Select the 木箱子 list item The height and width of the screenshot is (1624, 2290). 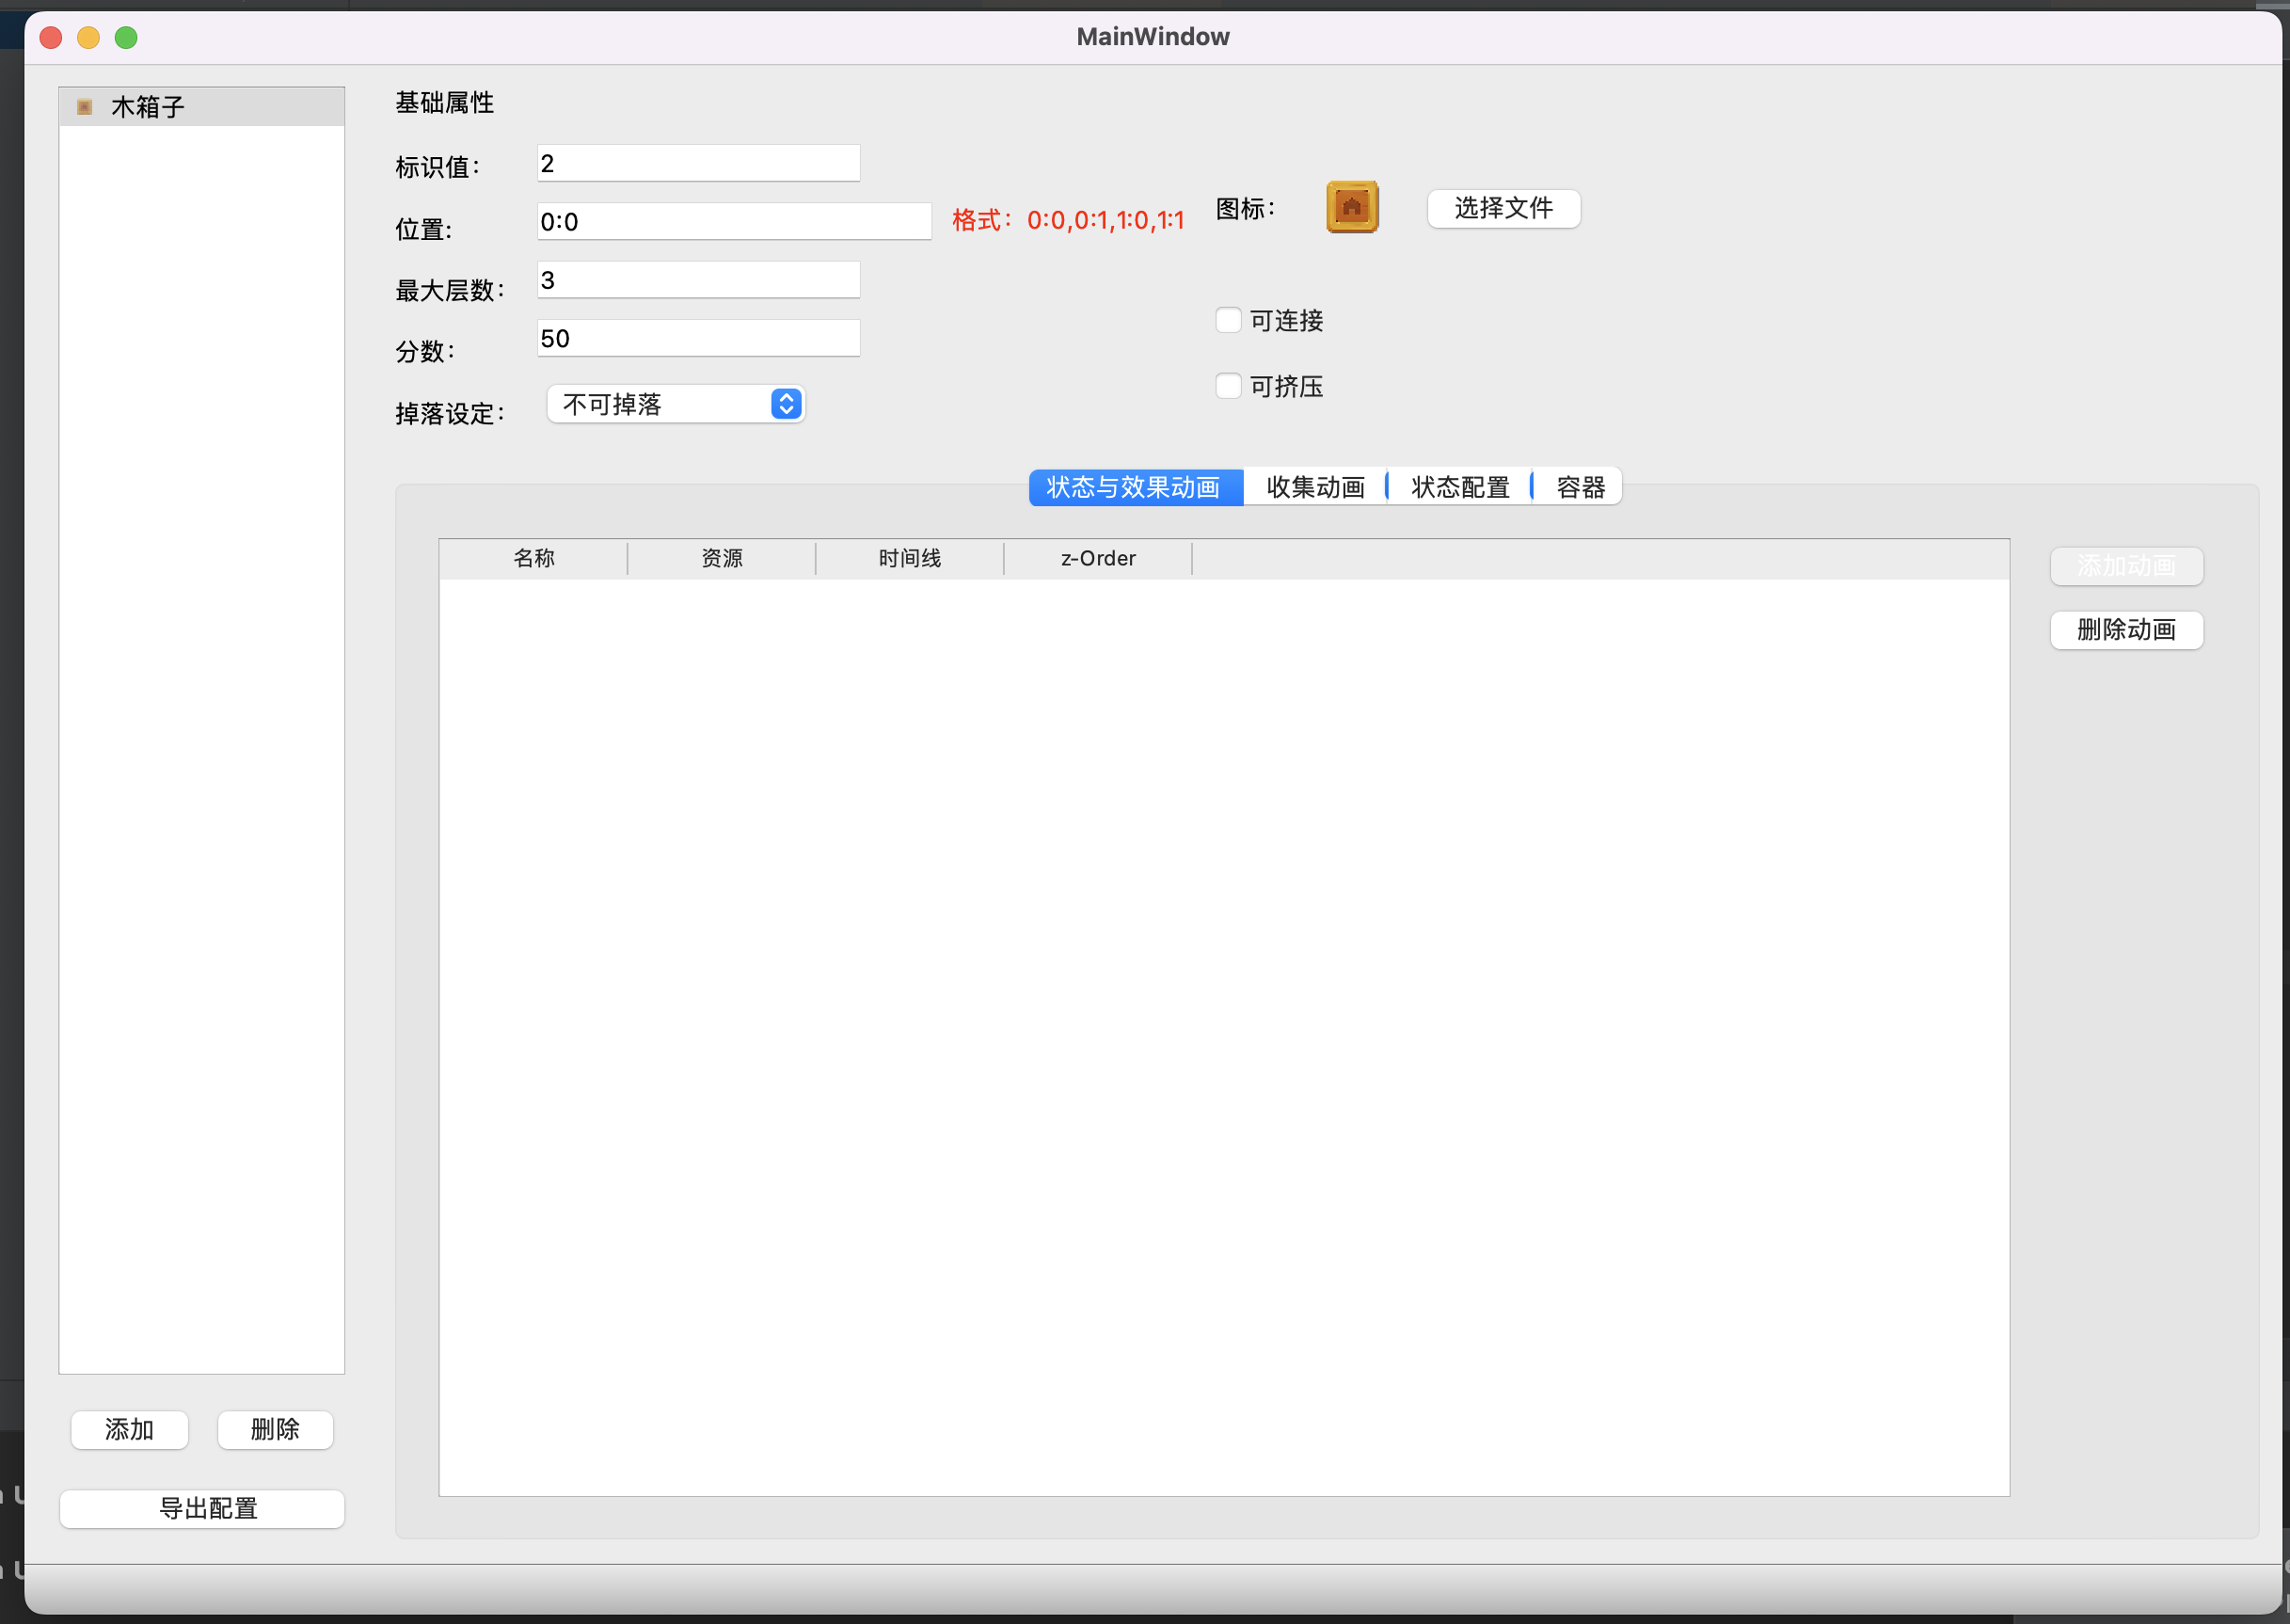tap(148, 107)
